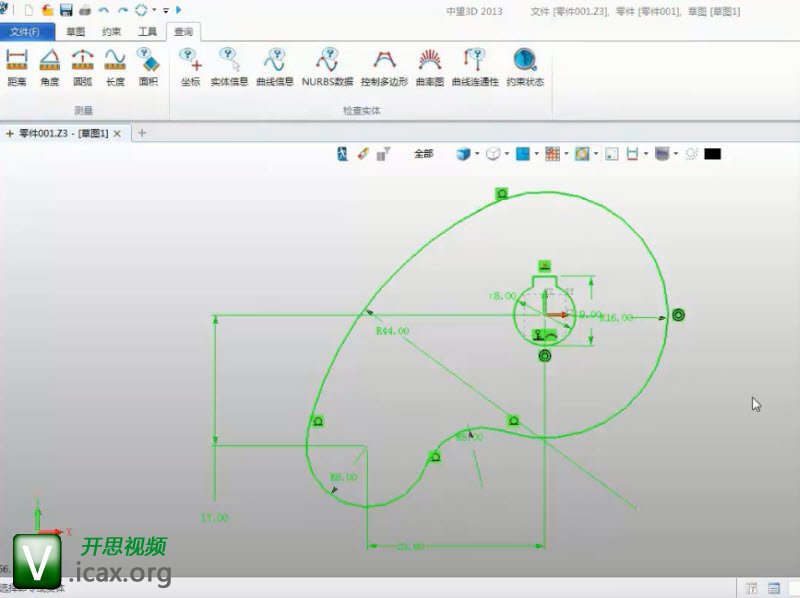This screenshot has height=598, width=800.
Task: Click the blue view layout icon
Action: click(523, 154)
